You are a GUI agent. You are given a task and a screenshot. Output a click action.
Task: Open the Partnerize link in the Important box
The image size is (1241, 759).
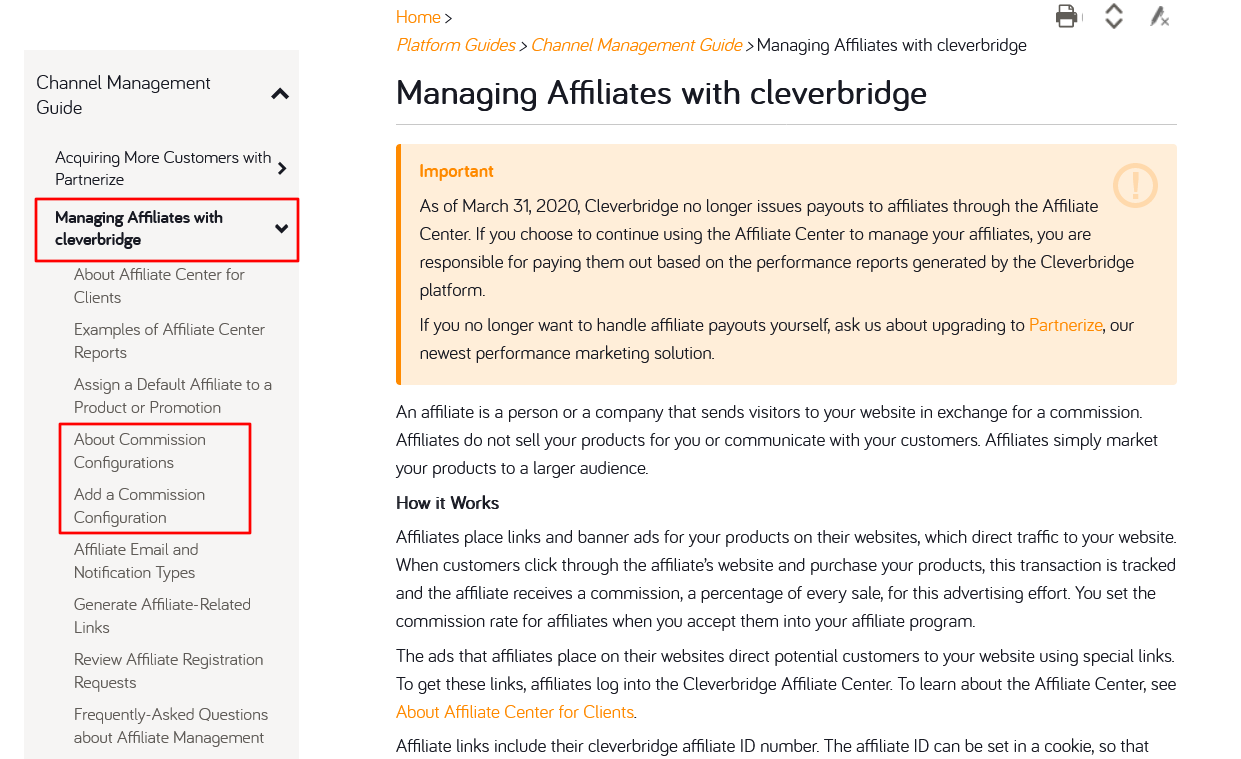1066,325
